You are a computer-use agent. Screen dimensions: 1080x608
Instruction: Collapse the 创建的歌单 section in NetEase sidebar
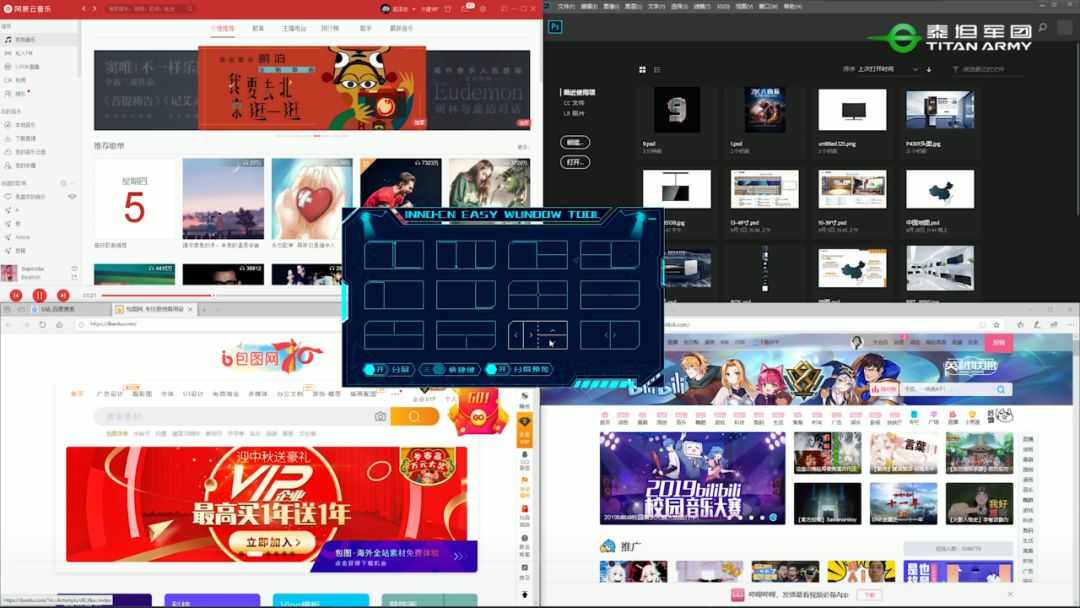coord(72,182)
